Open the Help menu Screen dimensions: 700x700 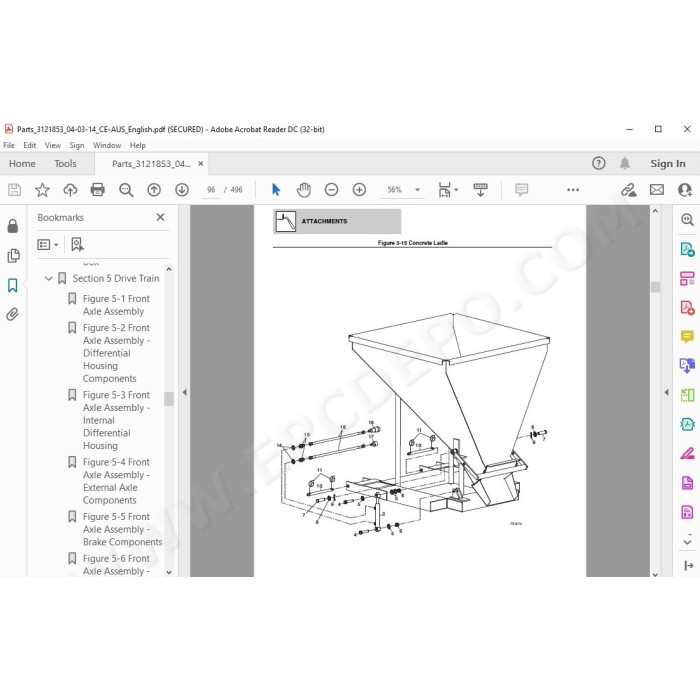coord(138,145)
